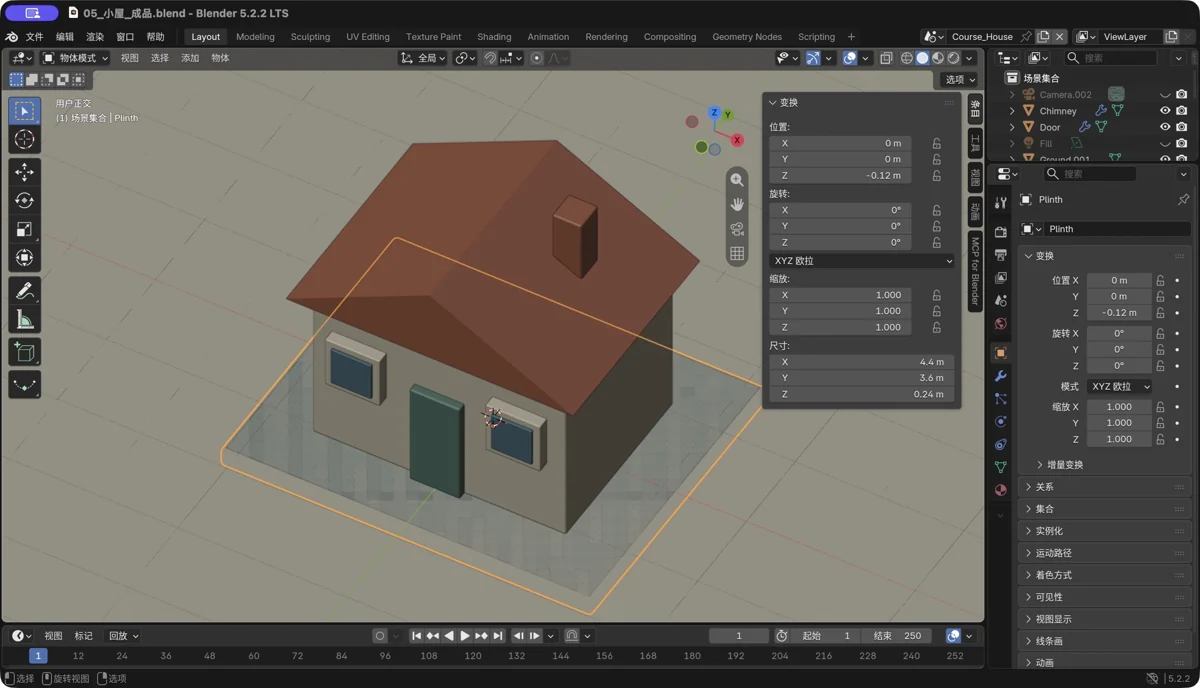Select the Annotate pencil tool
Image resolution: width=1200 pixels, height=688 pixels.
tap(25, 291)
